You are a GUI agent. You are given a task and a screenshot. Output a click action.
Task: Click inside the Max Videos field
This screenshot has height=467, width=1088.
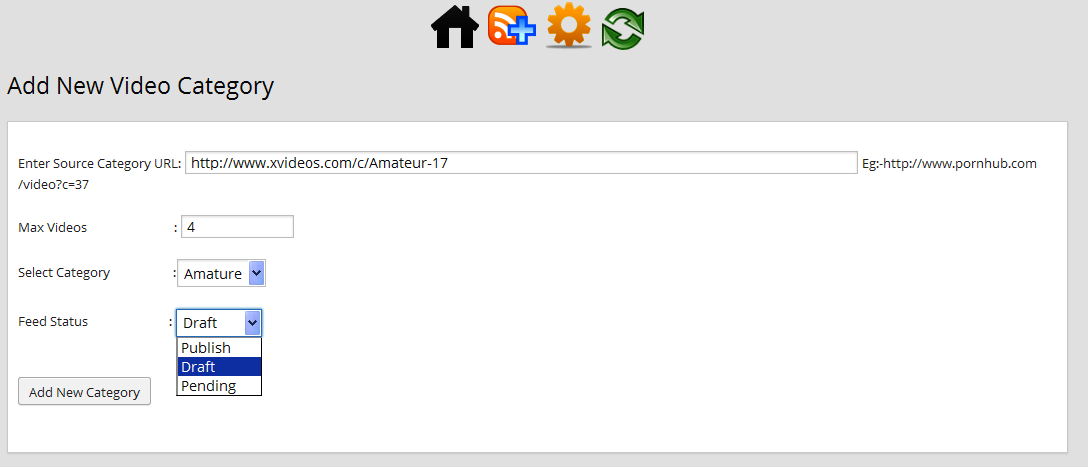click(x=237, y=227)
